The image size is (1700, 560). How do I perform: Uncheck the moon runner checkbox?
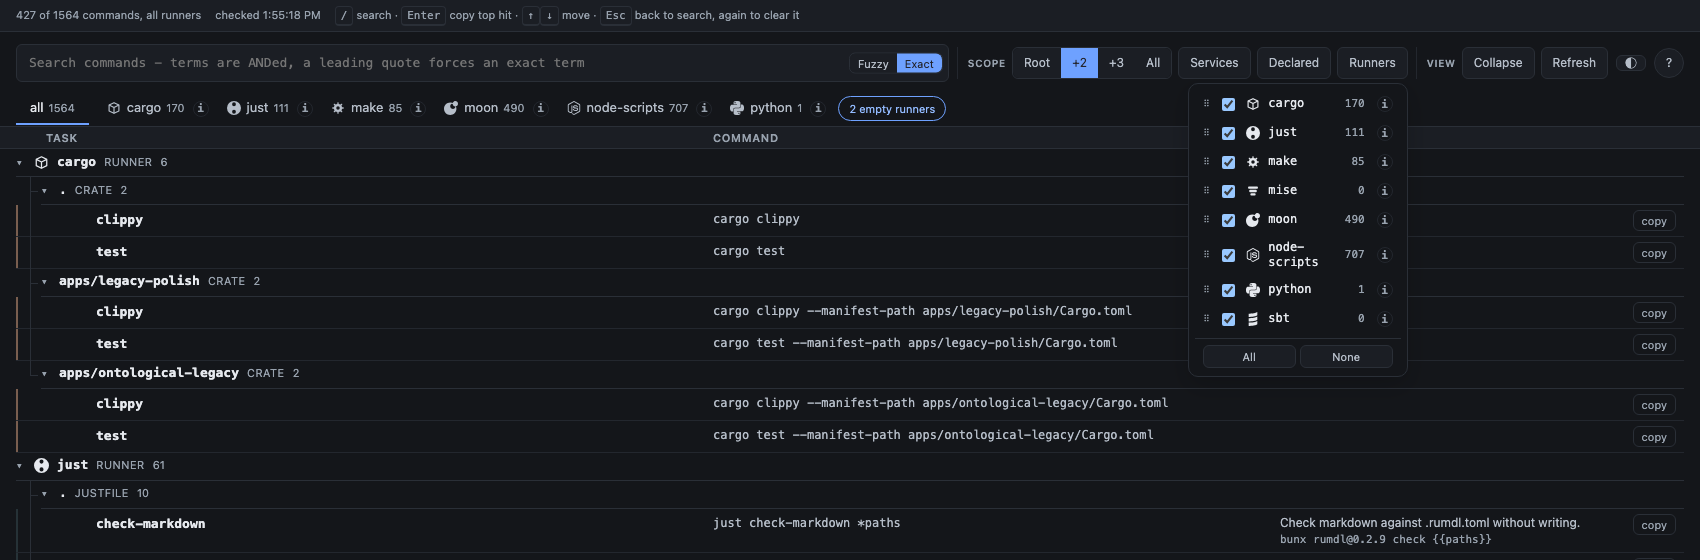click(x=1228, y=220)
